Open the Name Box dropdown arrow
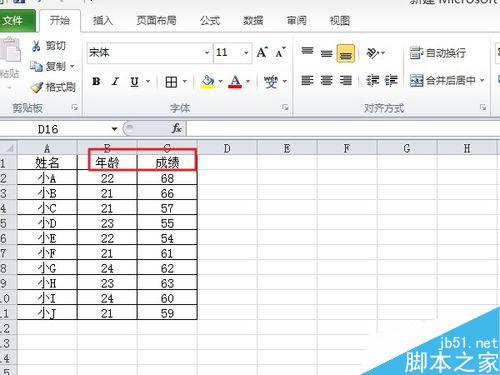The image size is (500, 375). coord(114,129)
